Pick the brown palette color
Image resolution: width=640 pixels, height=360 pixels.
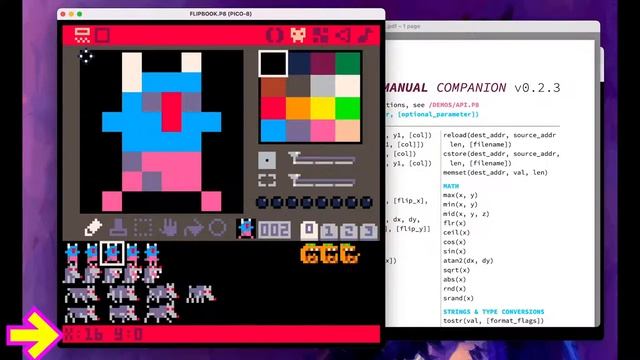273,86
